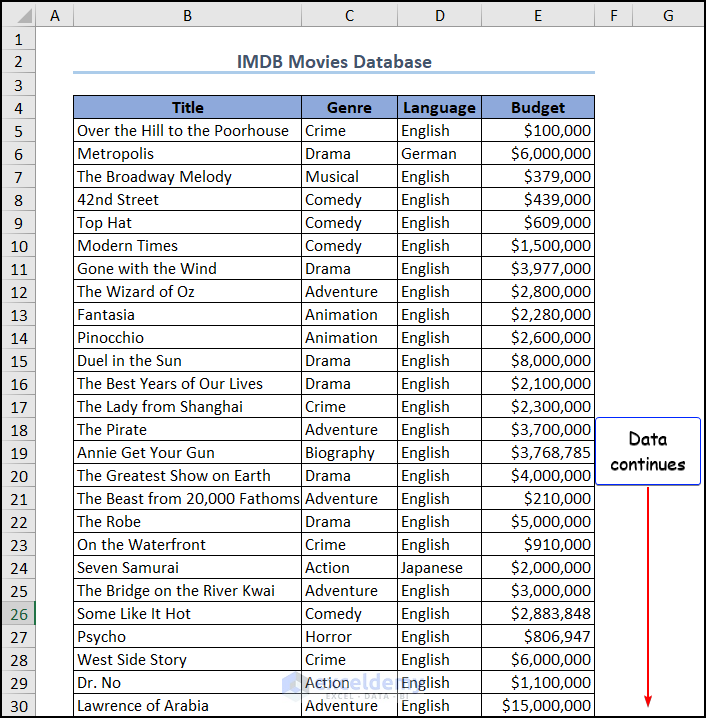
Task: Select 'On the Waterfront' cell
Action: [187, 544]
